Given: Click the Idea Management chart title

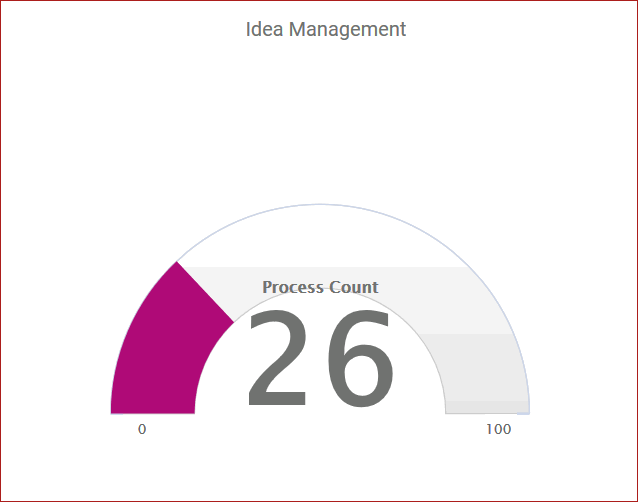Looking at the screenshot, I should [x=326, y=29].
